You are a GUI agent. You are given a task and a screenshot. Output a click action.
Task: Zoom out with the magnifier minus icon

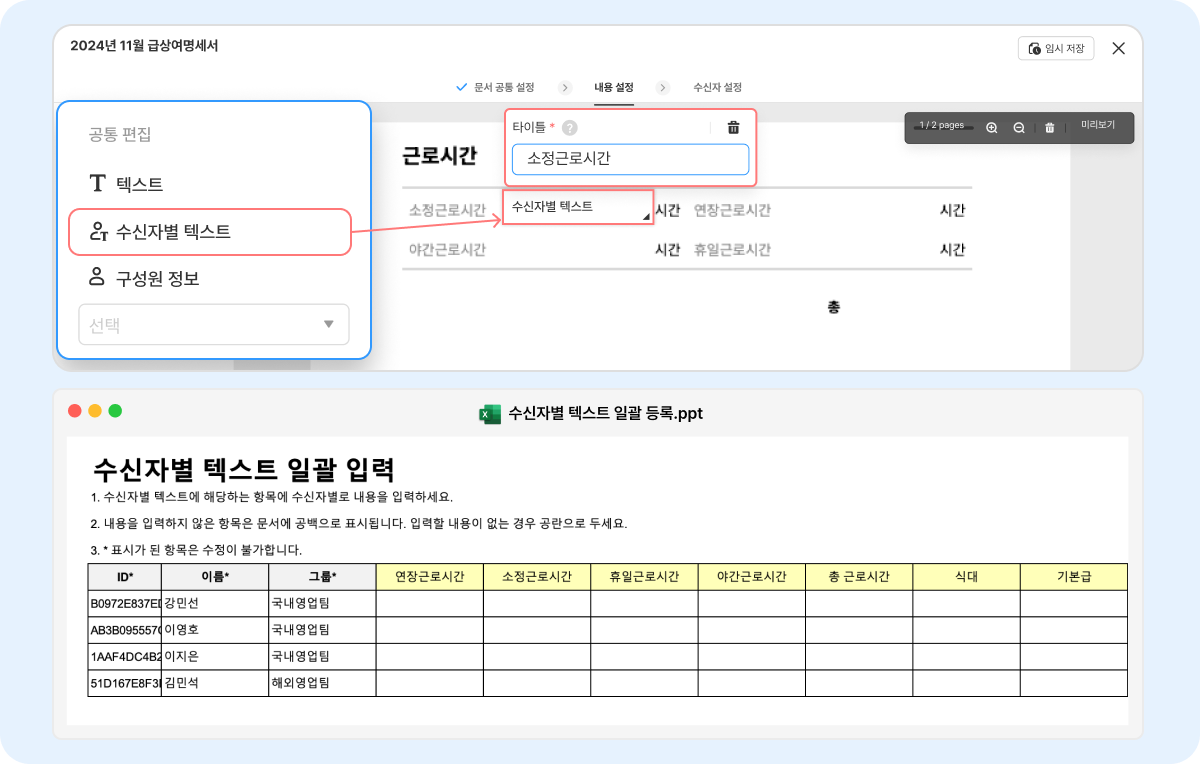point(1018,128)
